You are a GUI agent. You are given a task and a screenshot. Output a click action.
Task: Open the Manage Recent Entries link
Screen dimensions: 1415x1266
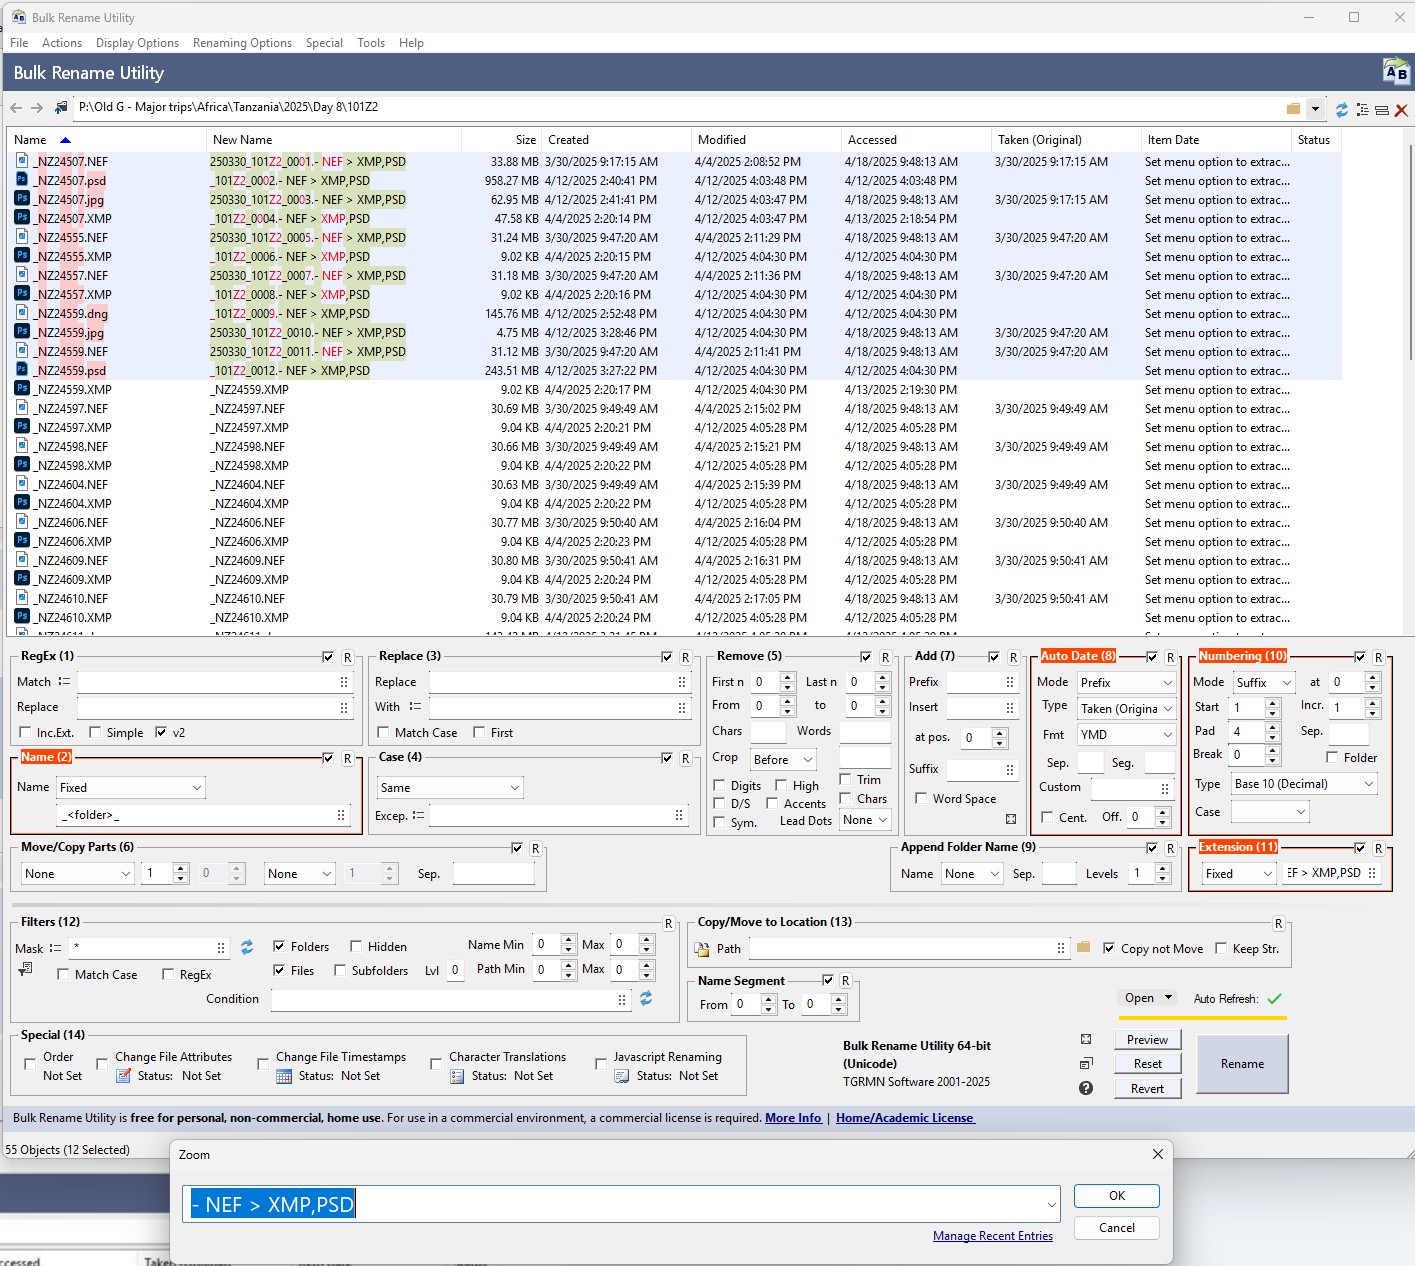point(993,1236)
